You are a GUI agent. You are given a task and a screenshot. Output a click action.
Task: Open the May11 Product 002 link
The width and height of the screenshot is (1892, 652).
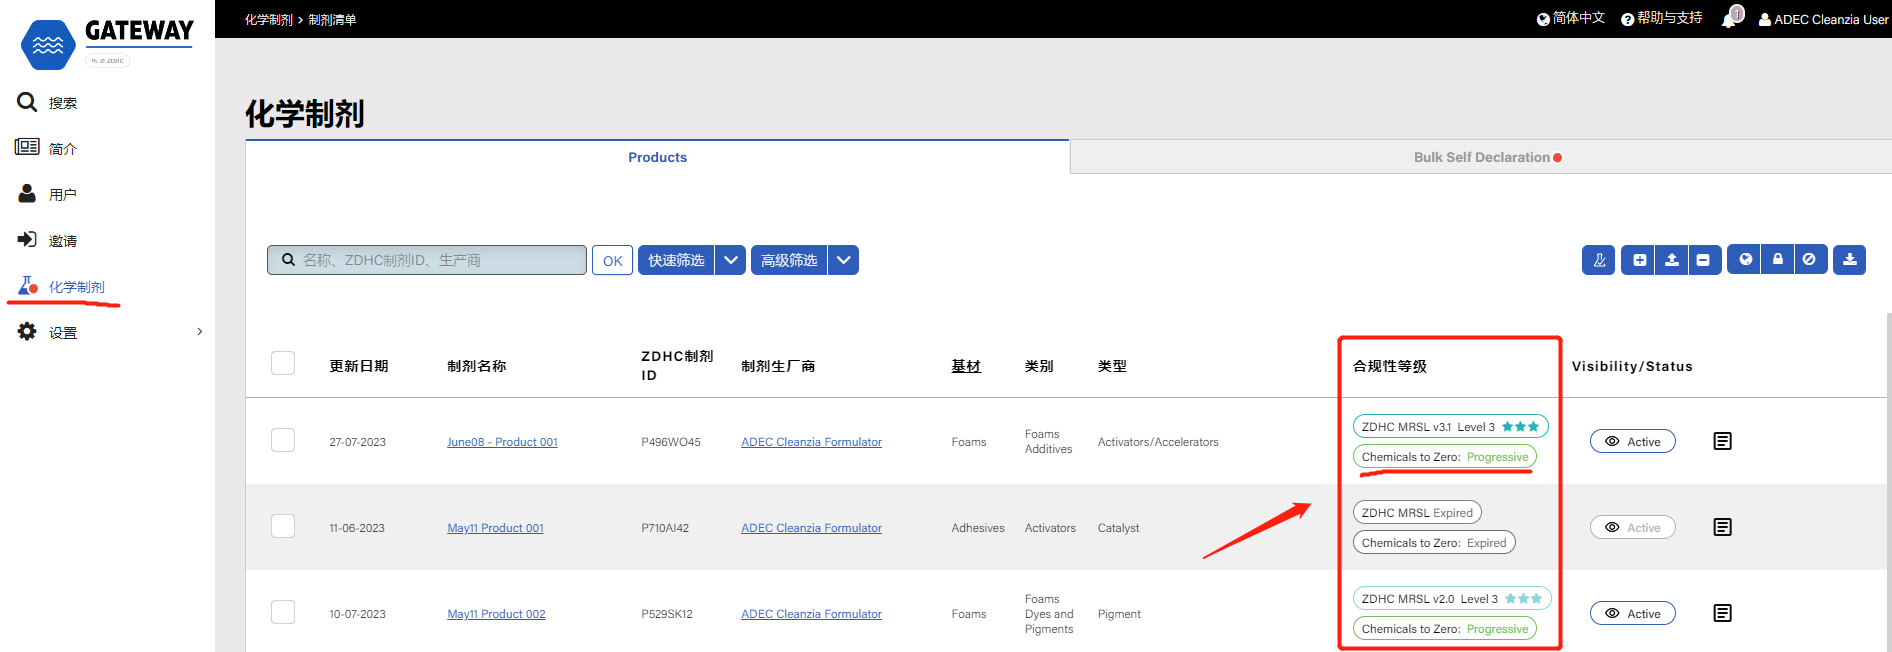coord(496,614)
